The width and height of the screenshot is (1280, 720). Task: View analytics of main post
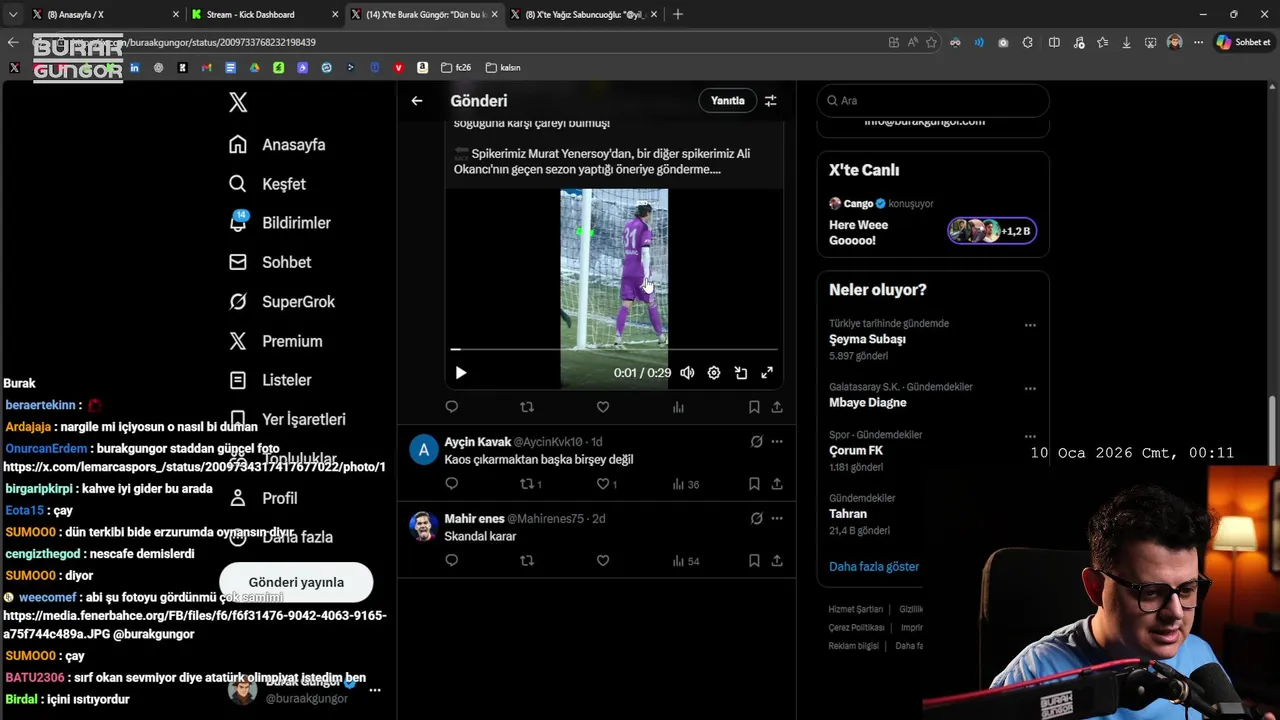[678, 407]
